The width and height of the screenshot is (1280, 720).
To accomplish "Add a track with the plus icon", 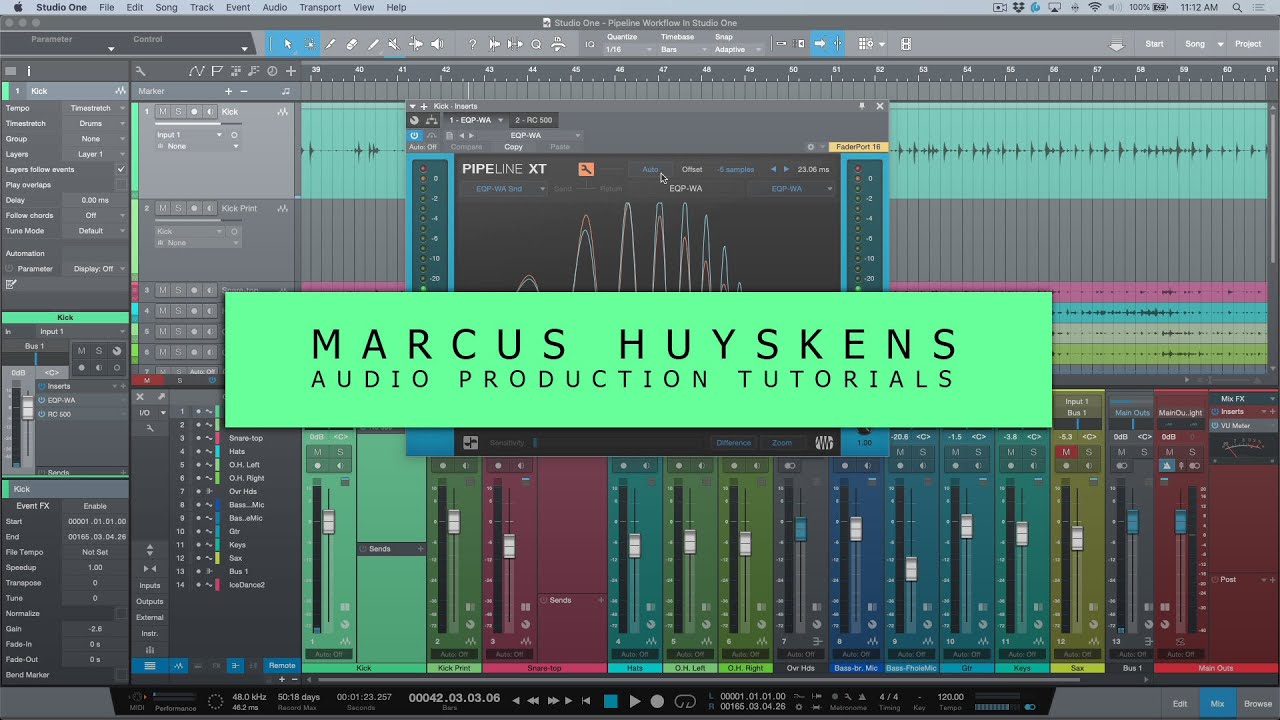I will 291,71.
